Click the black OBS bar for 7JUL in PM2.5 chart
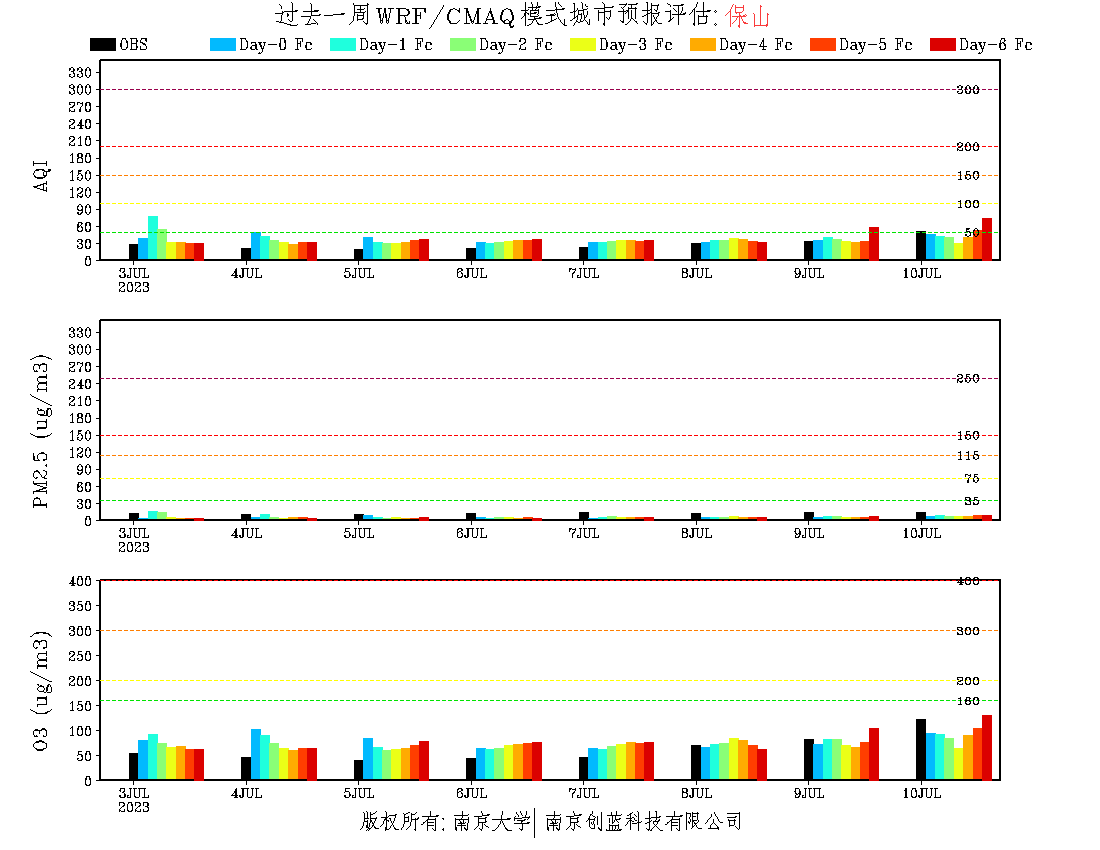The width and height of the screenshot is (1100, 850). [584, 516]
